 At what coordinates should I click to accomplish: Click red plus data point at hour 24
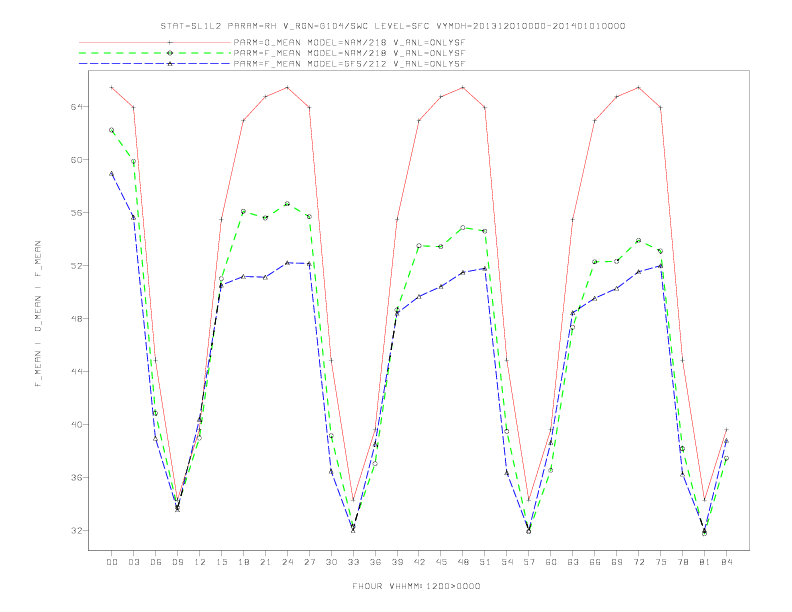(287, 87)
